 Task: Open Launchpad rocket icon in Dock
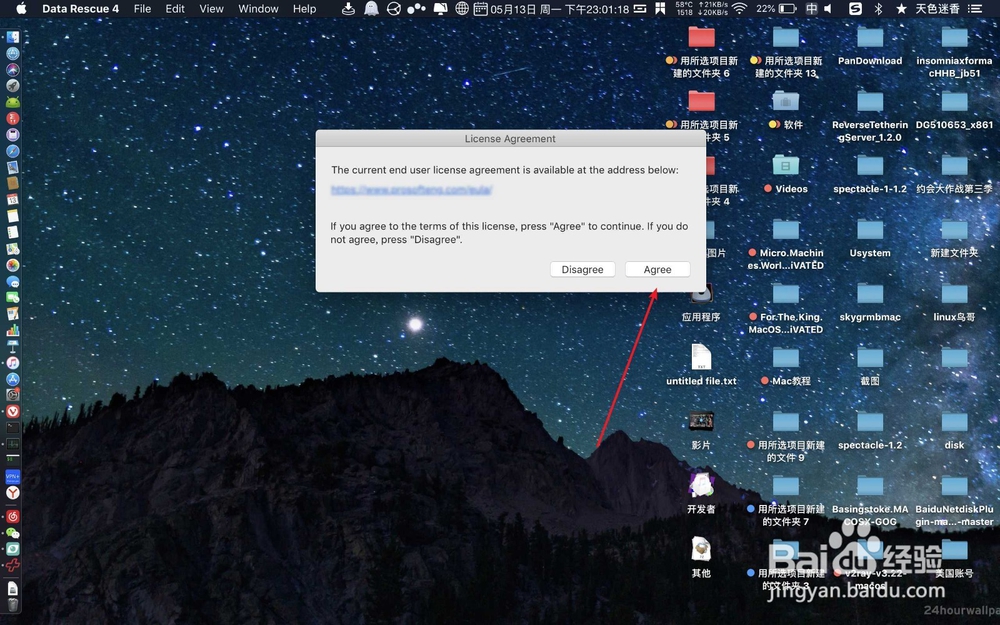click(x=13, y=85)
